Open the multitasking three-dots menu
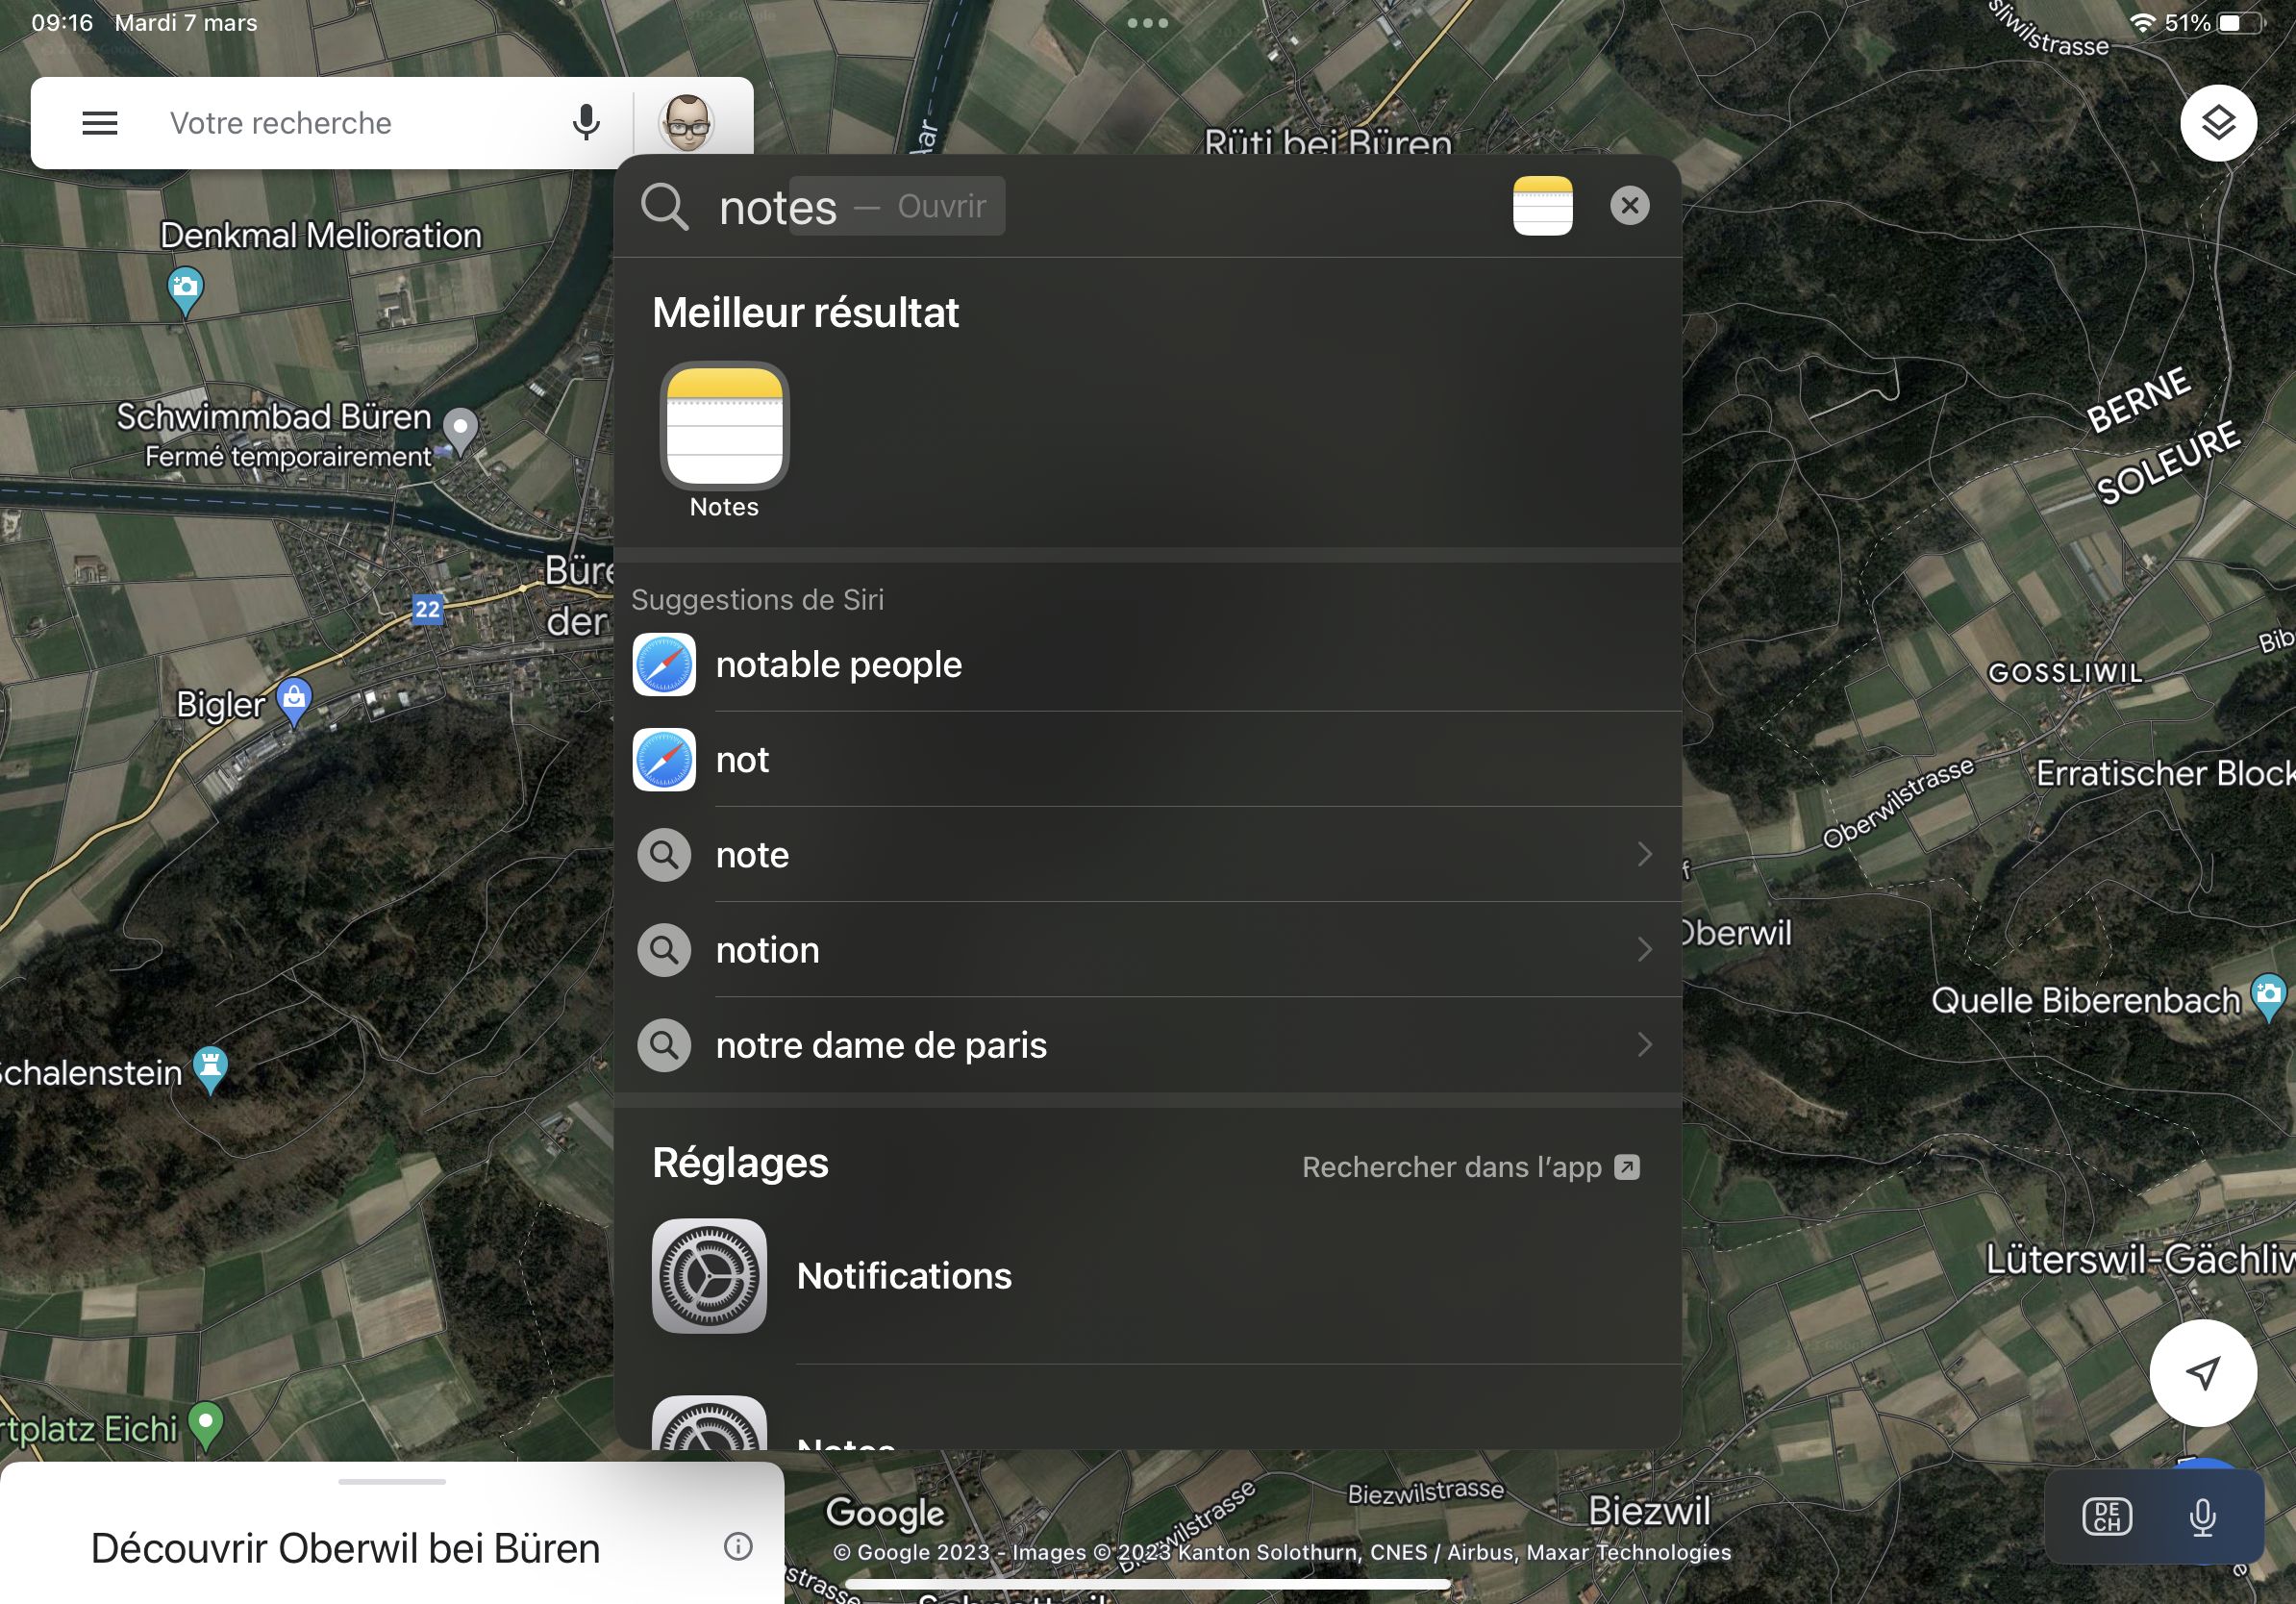The width and height of the screenshot is (2296, 1604). (1147, 23)
